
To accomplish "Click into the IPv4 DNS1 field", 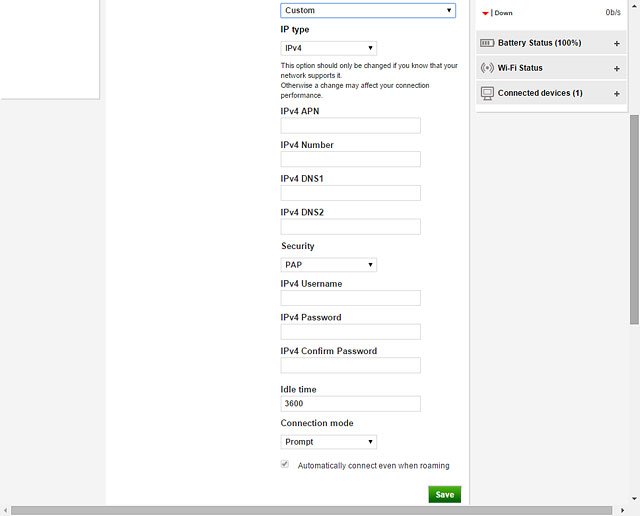I will [350, 193].
